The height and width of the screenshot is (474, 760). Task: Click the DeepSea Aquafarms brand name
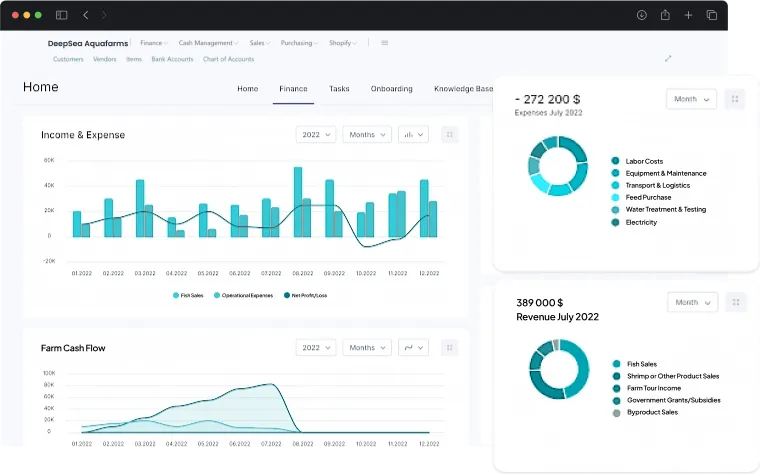tap(88, 43)
